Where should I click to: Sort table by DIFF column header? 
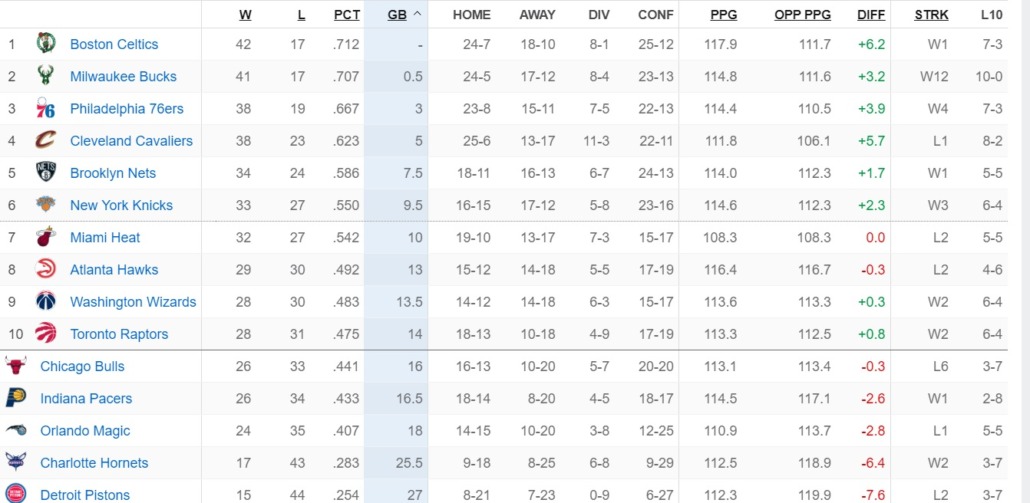coord(871,14)
